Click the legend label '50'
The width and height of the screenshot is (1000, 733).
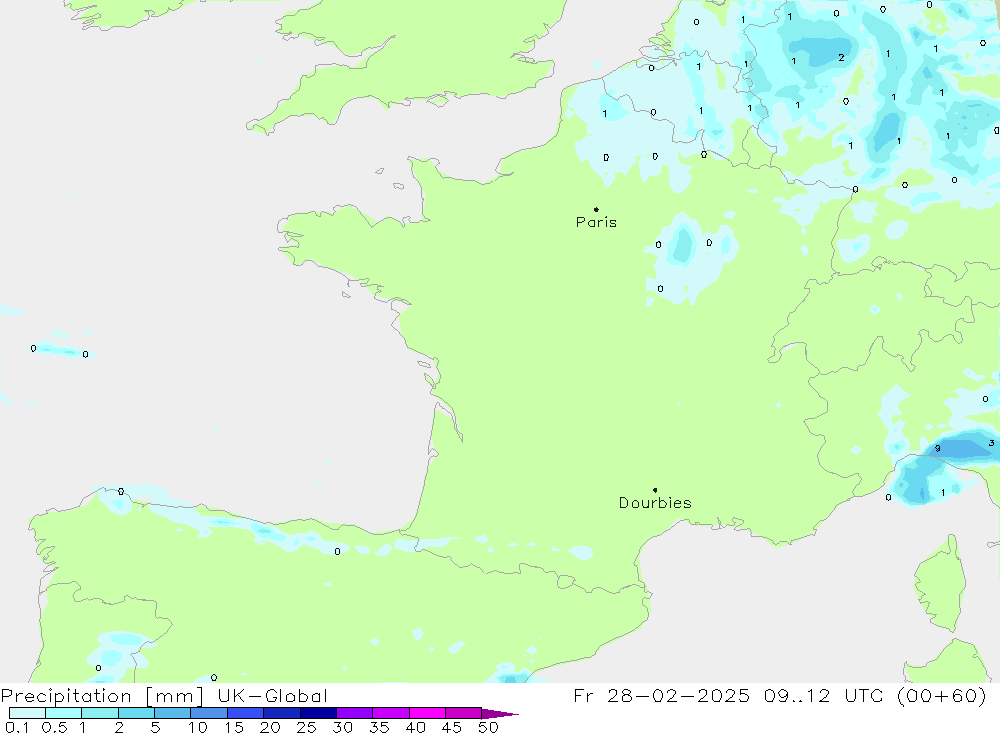tap(489, 727)
